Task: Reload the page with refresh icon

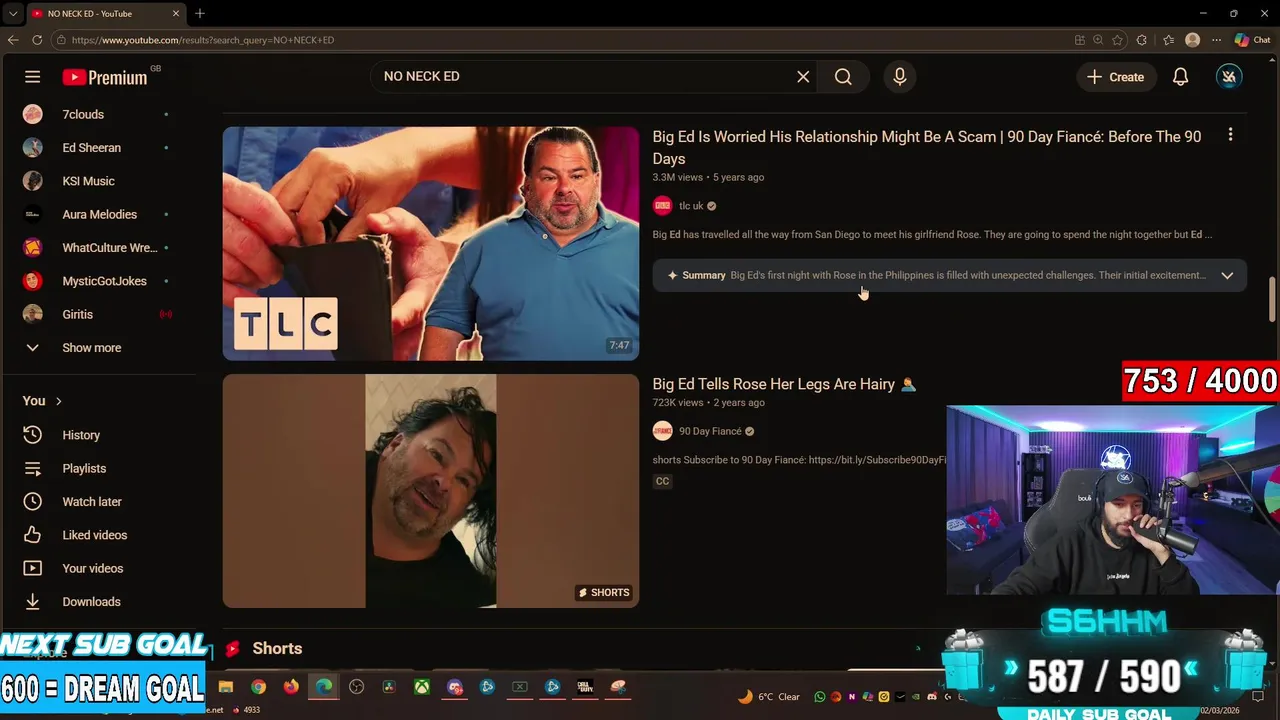Action: pos(37,40)
